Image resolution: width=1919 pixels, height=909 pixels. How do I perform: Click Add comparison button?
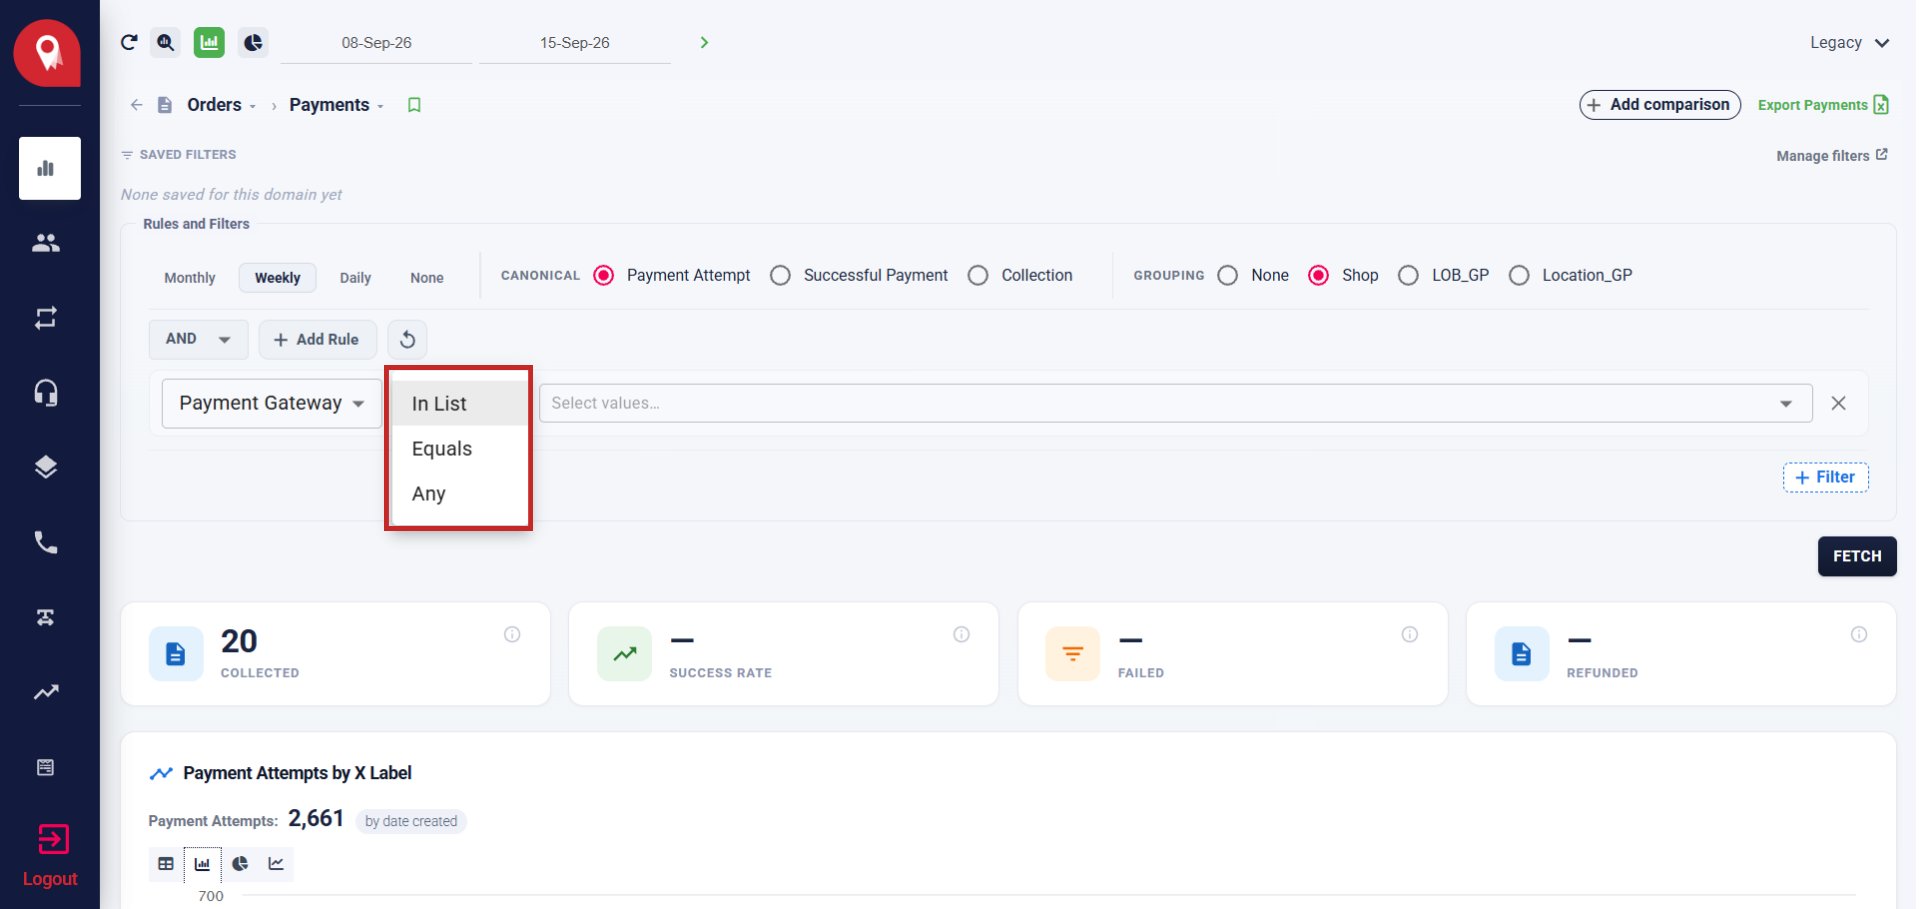(x=1660, y=104)
